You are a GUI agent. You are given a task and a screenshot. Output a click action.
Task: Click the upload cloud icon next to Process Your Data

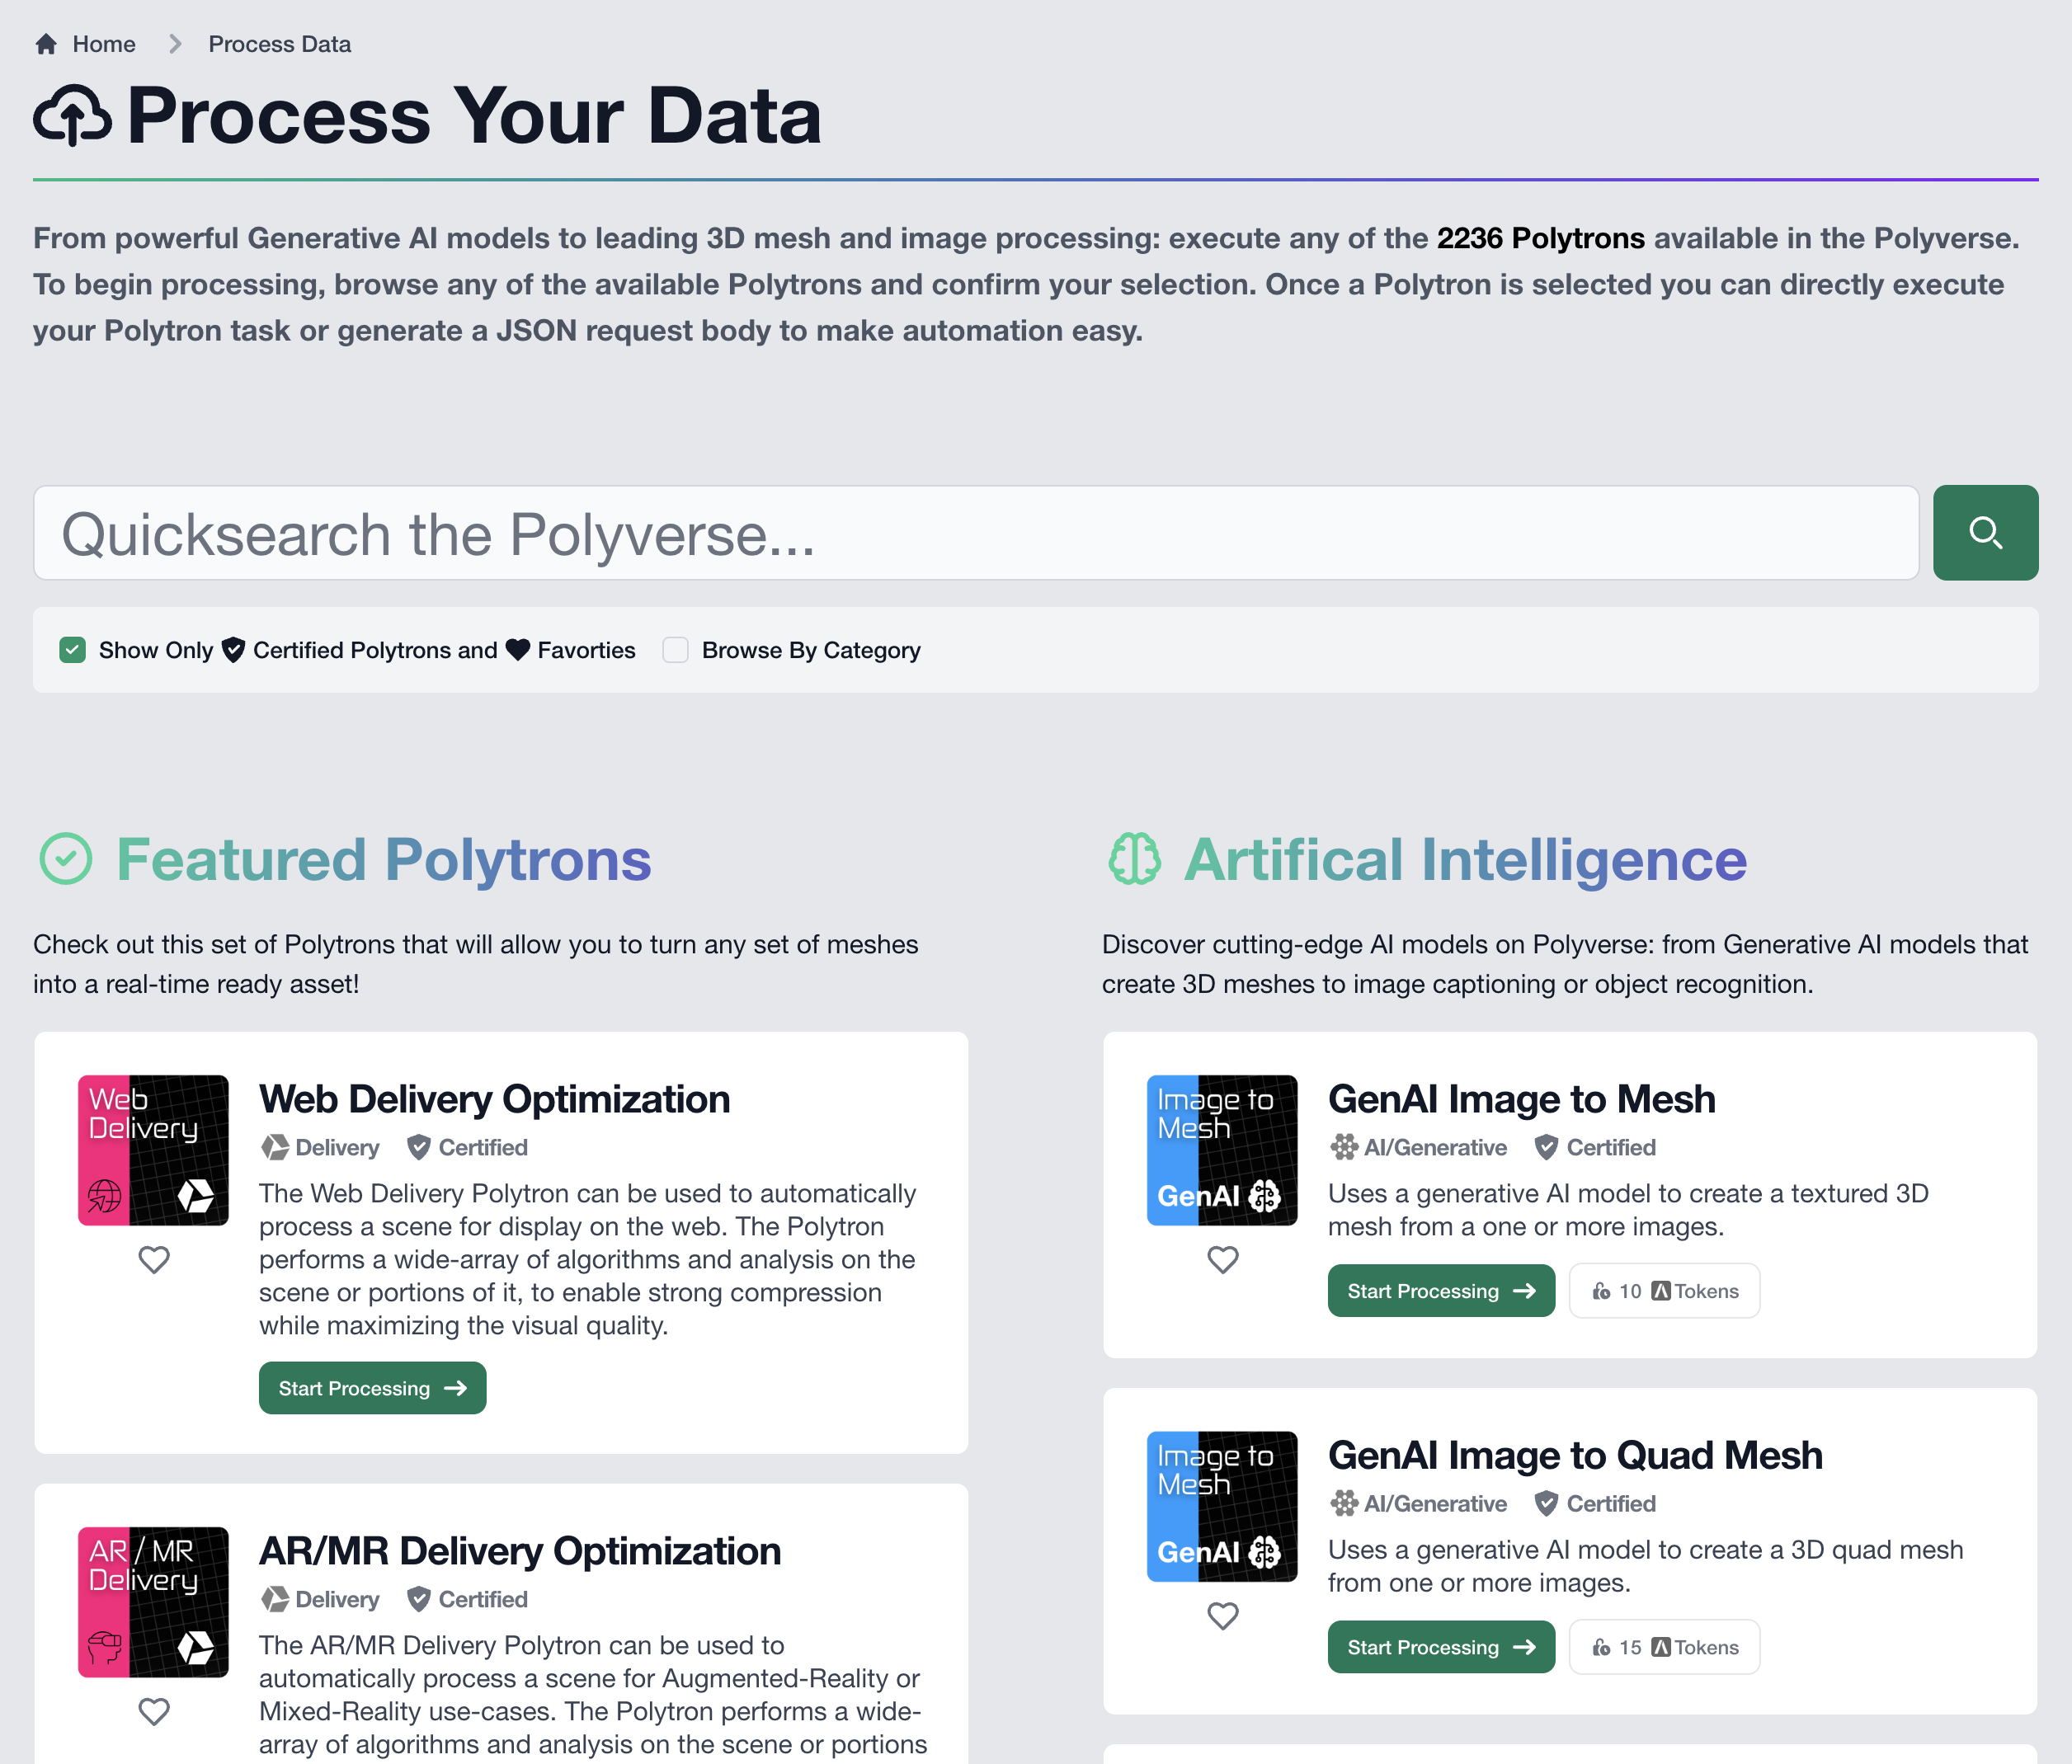[74, 114]
